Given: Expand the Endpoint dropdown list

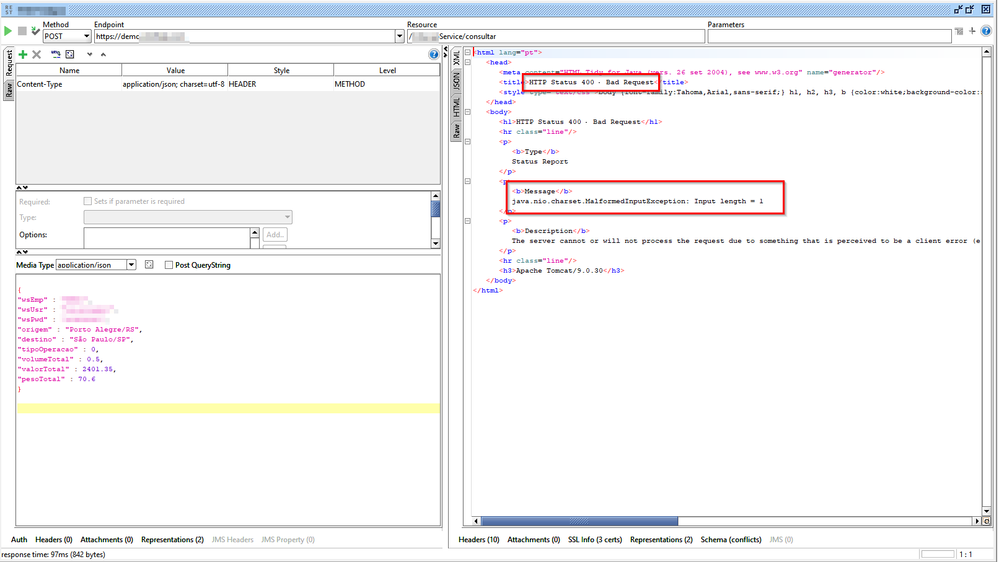Looking at the screenshot, I should pos(399,37).
